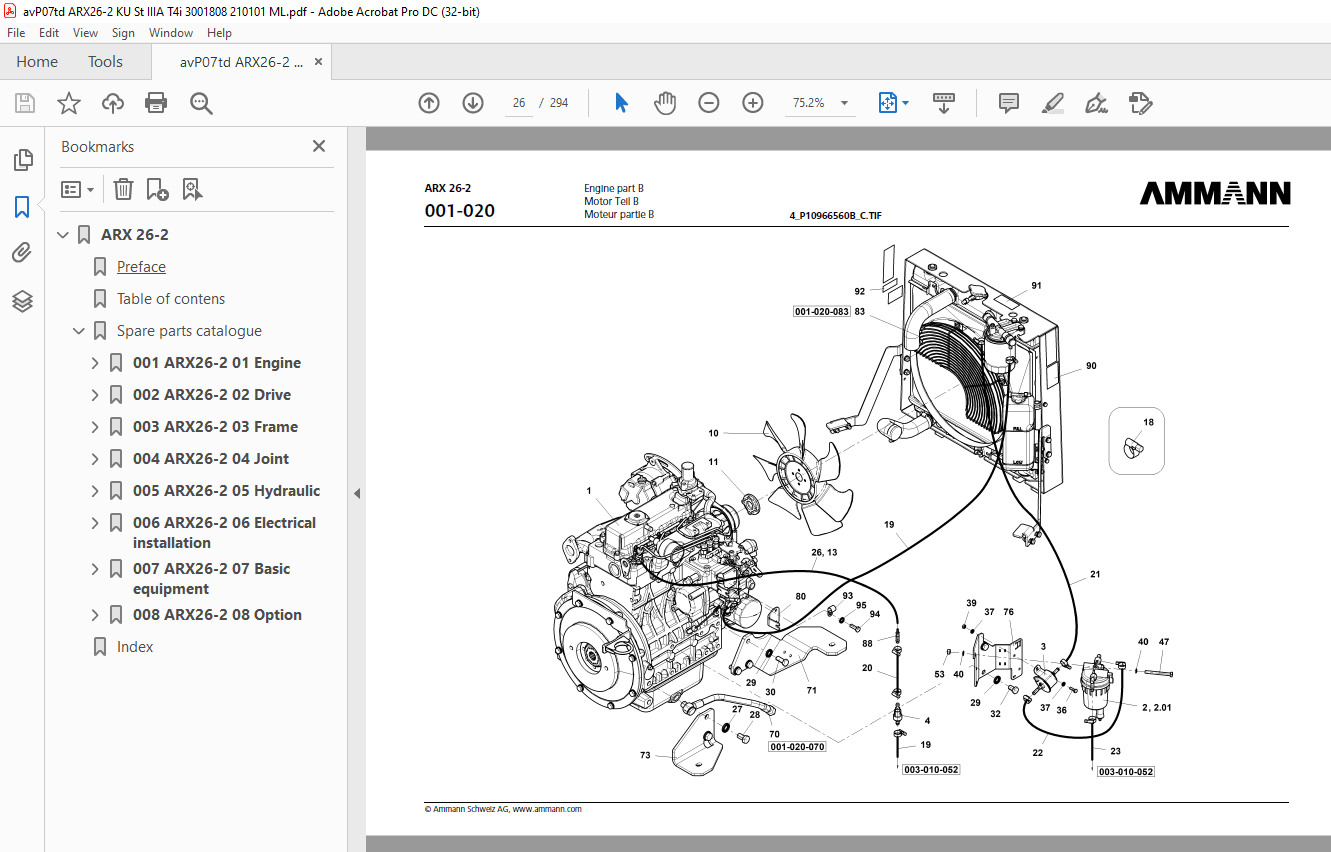The height and width of the screenshot is (852, 1331).
Task: Click the cloud upload icon
Action: 113,103
